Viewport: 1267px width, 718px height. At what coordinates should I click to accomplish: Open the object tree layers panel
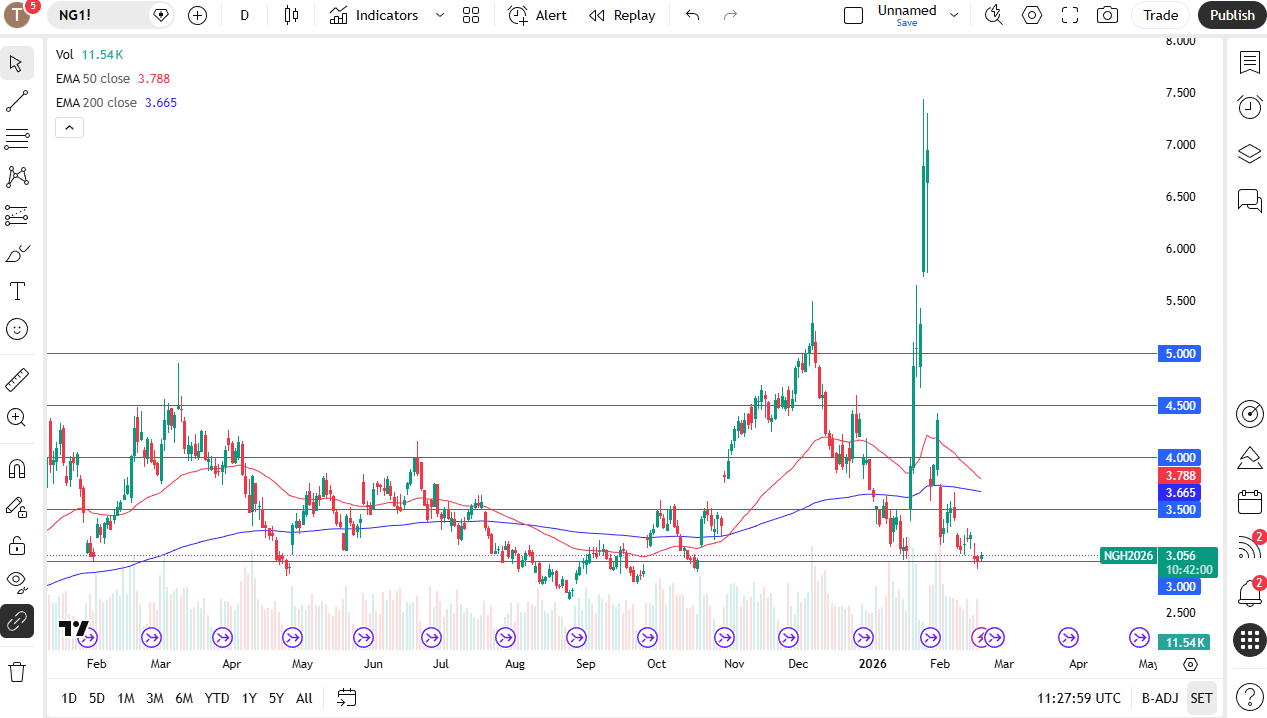pos(1249,154)
